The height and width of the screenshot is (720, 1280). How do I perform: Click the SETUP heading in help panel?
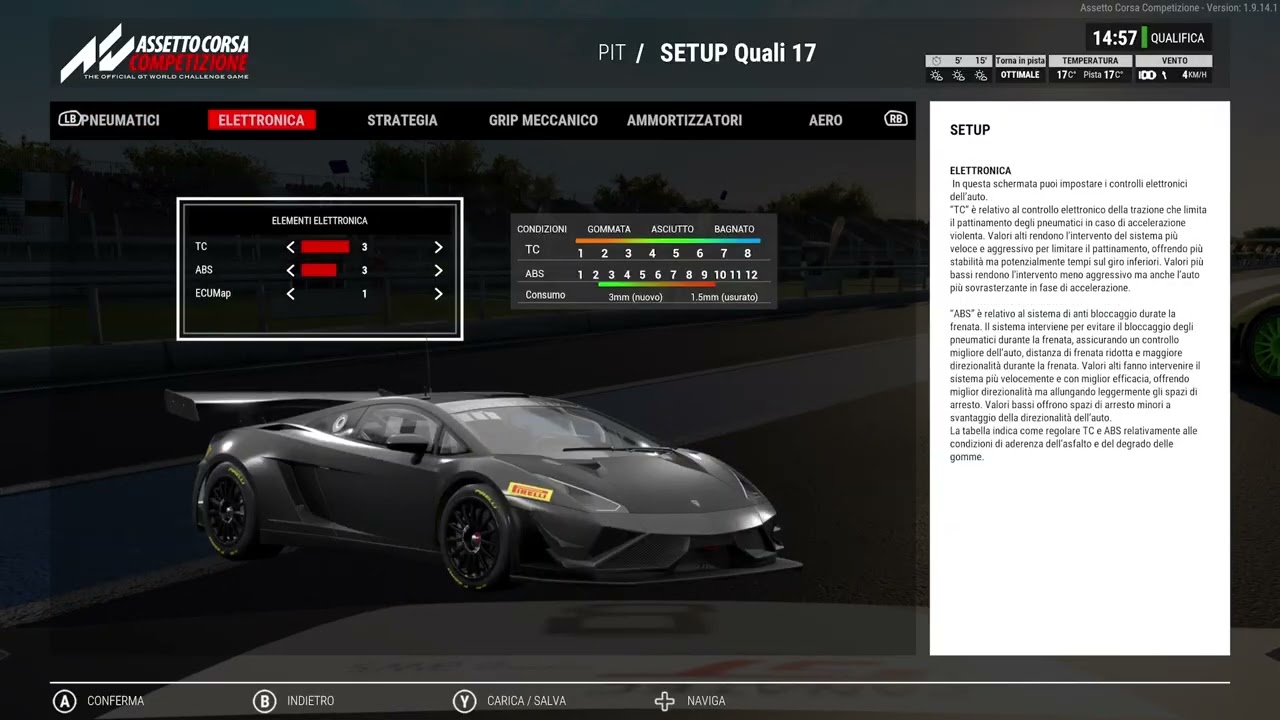coord(970,130)
